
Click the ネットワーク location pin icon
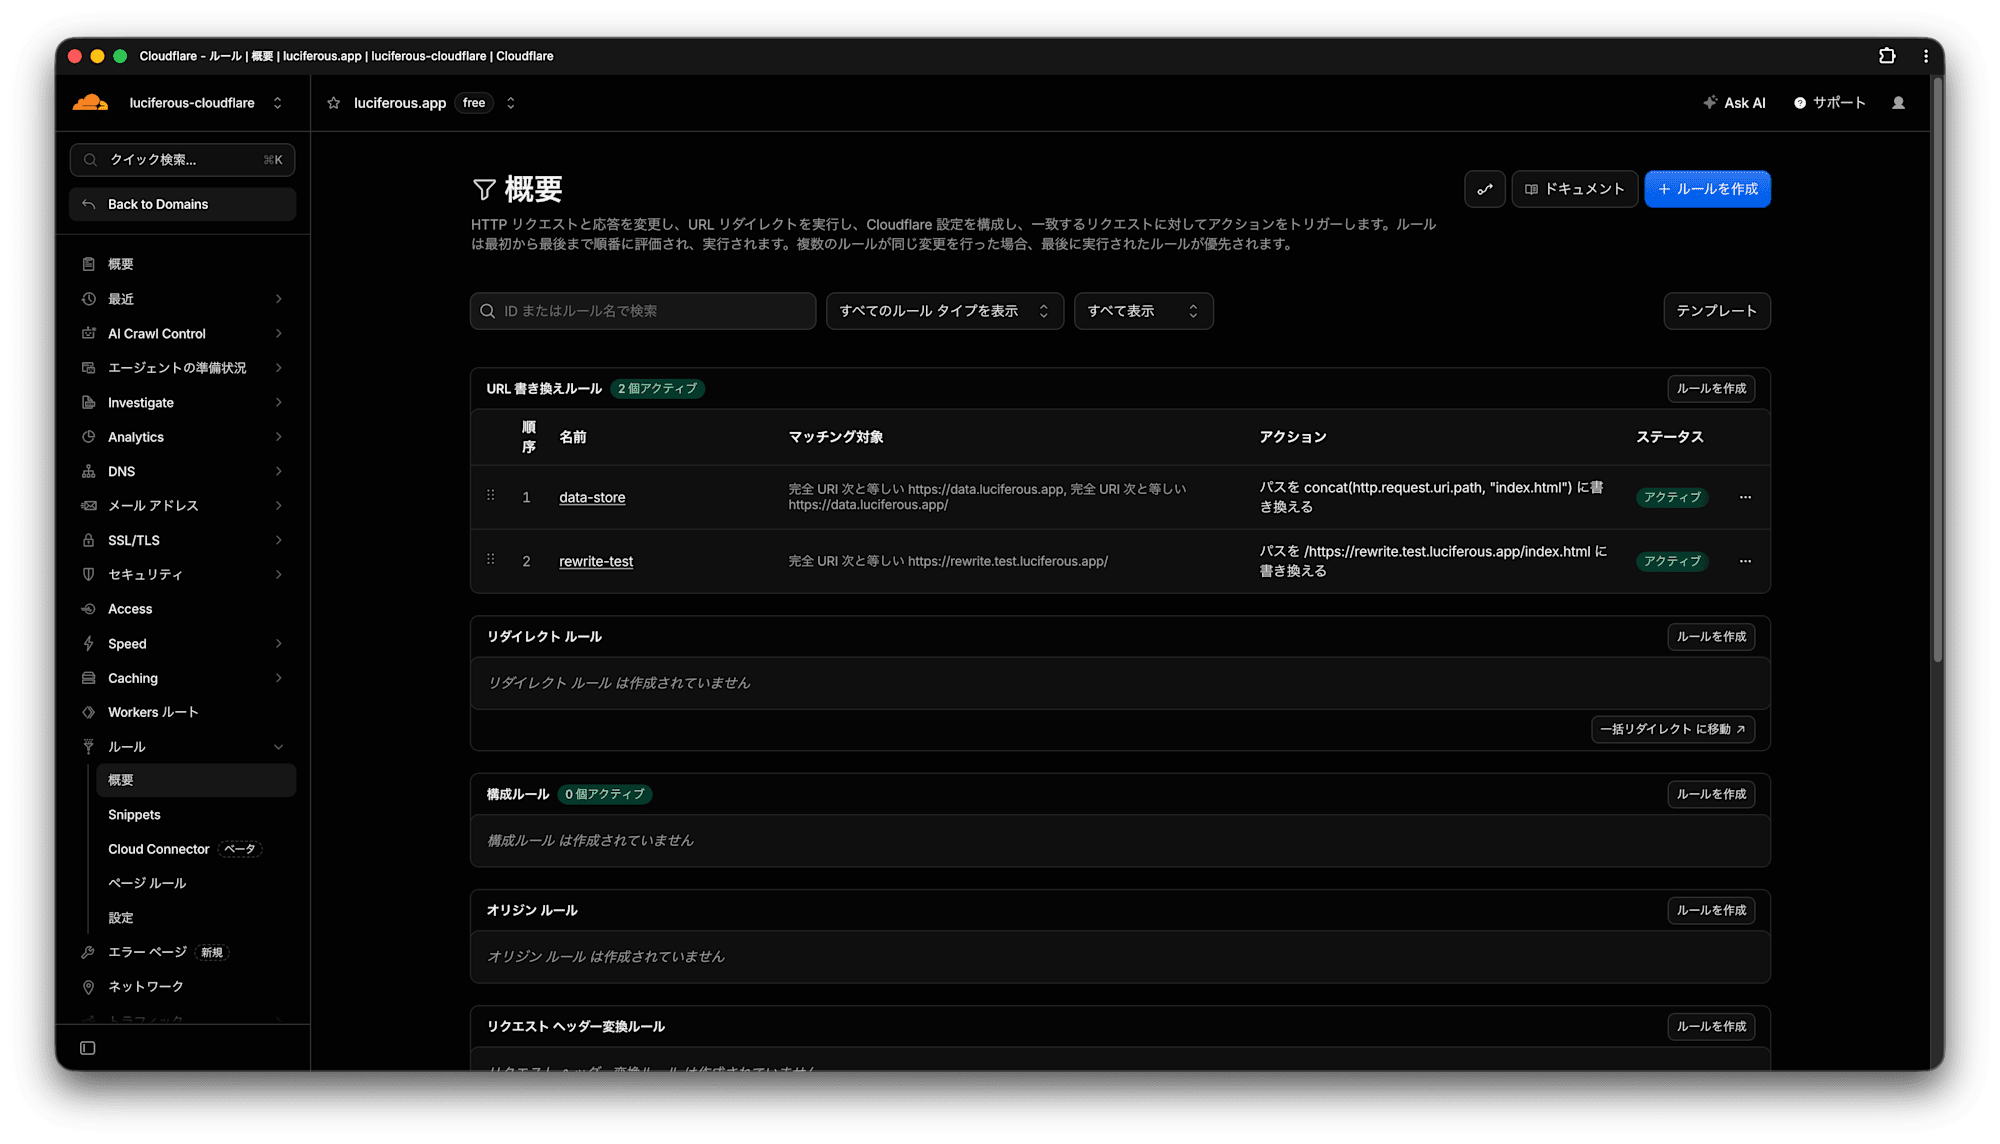pos(89,987)
